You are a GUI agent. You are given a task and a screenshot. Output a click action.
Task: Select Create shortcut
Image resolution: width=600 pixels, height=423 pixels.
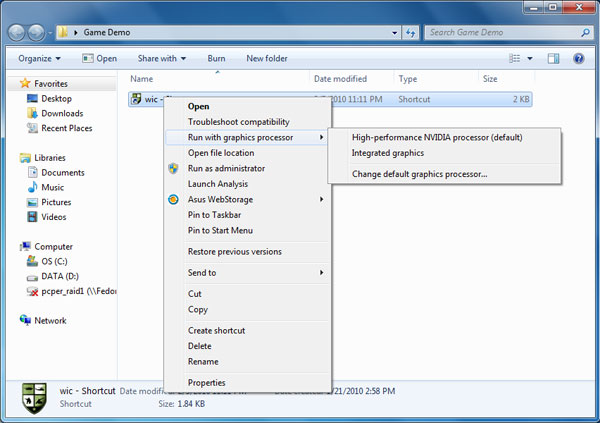point(247,330)
